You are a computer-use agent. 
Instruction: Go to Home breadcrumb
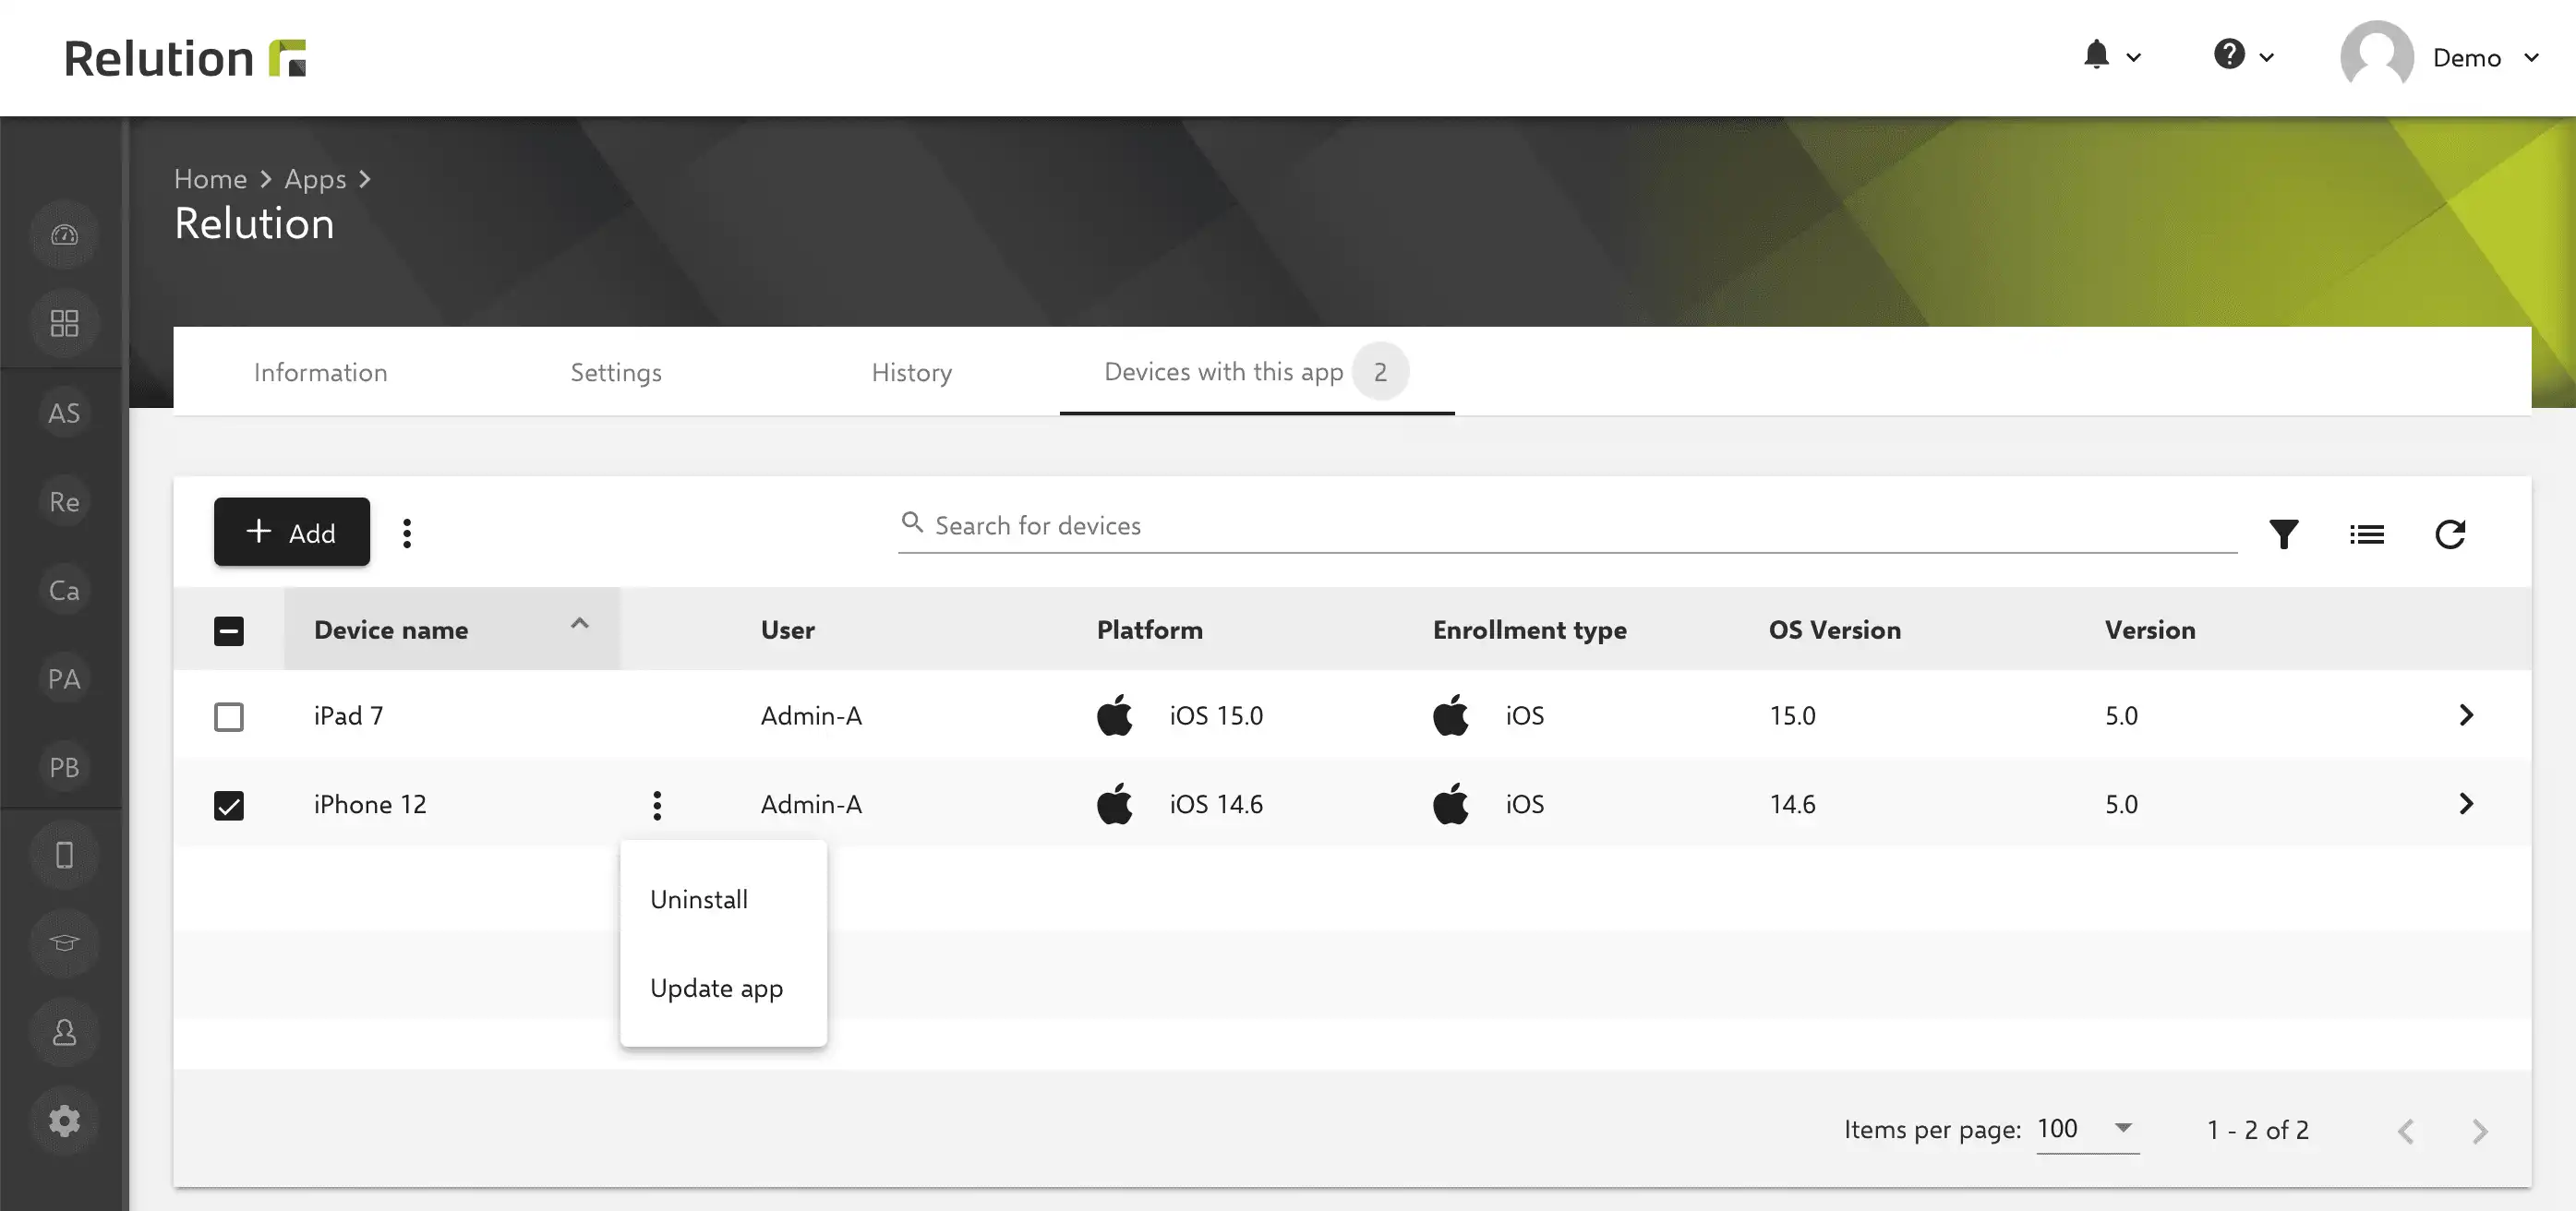pos(210,178)
